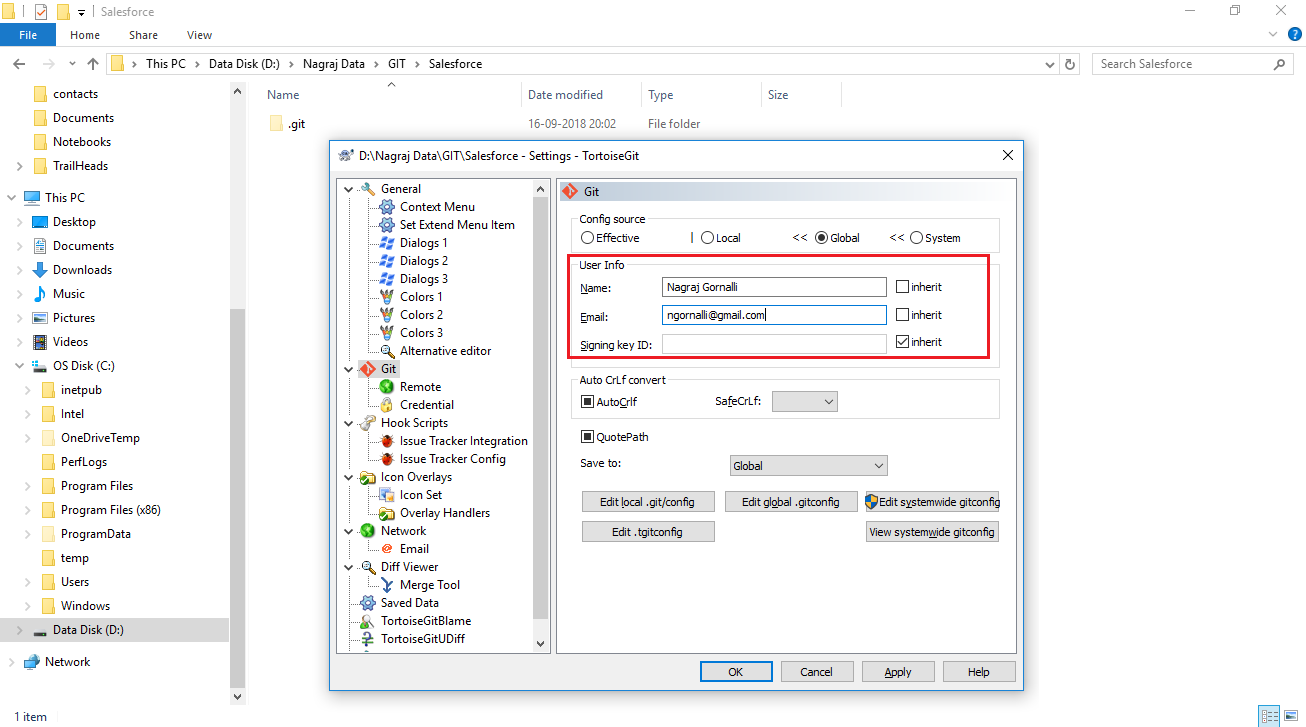
Task: Click the Hook Scripts icon
Action: [x=367, y=423]
